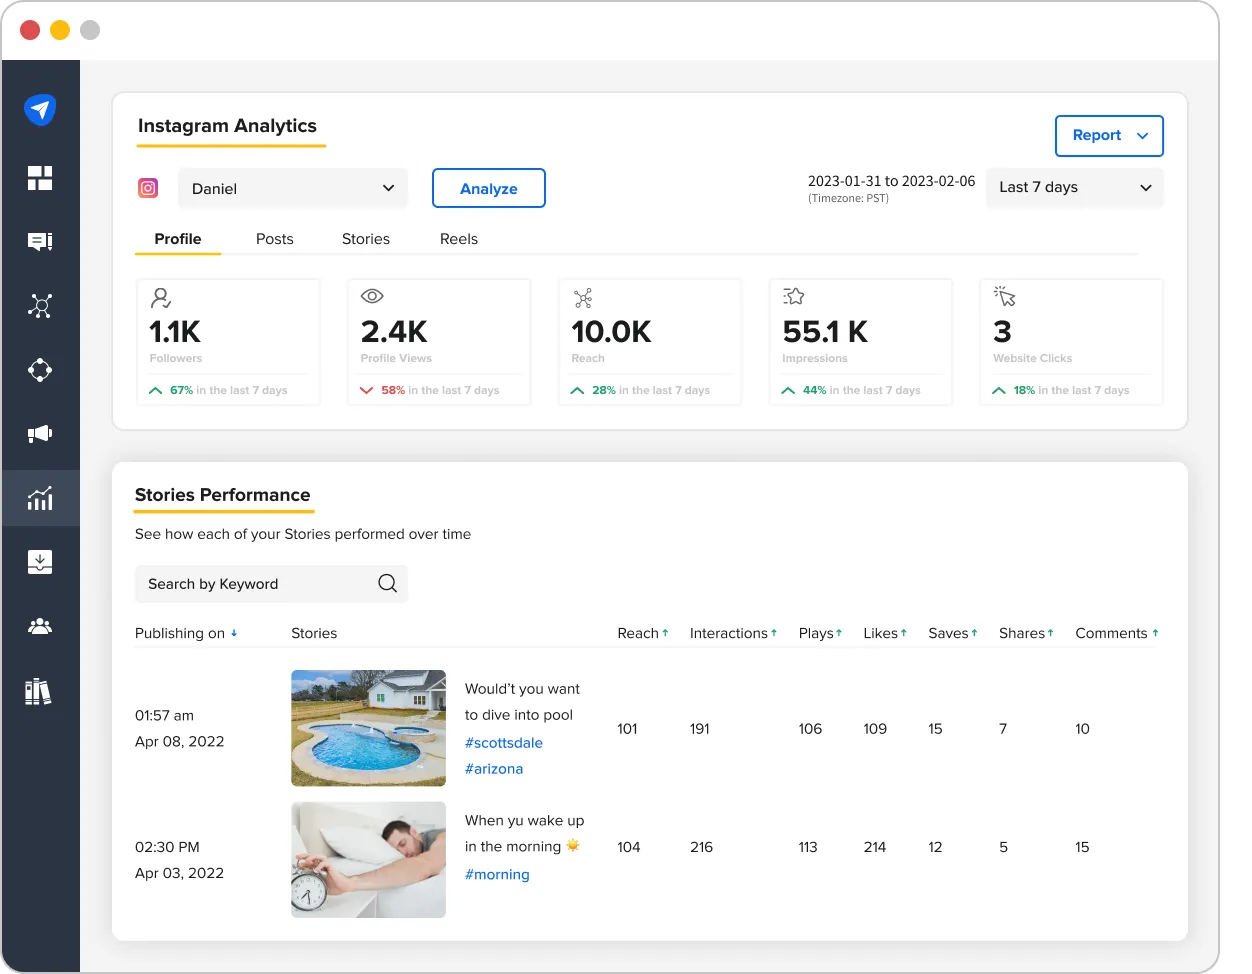Open the Report dropdown menu
The image size is (1252, 974).
(x=1109, y=136)
